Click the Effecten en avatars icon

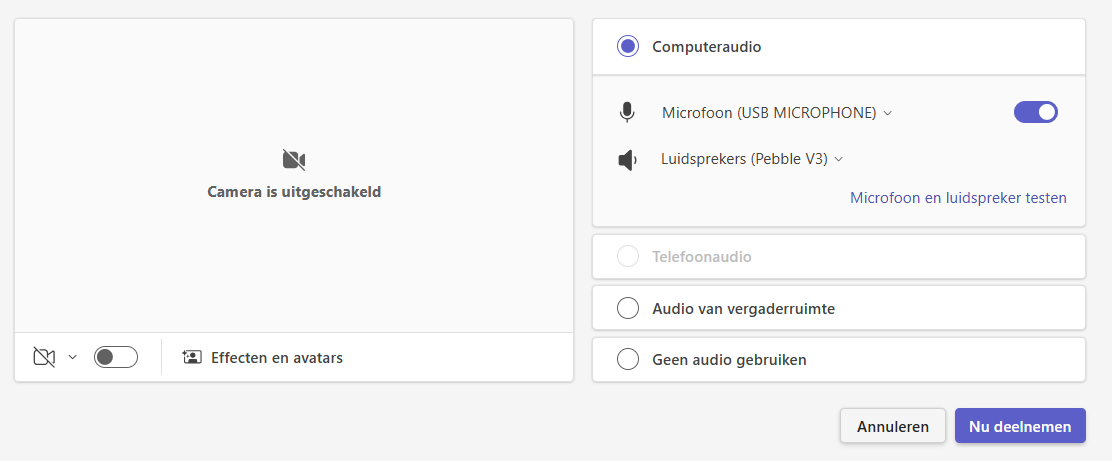[191, 357]
